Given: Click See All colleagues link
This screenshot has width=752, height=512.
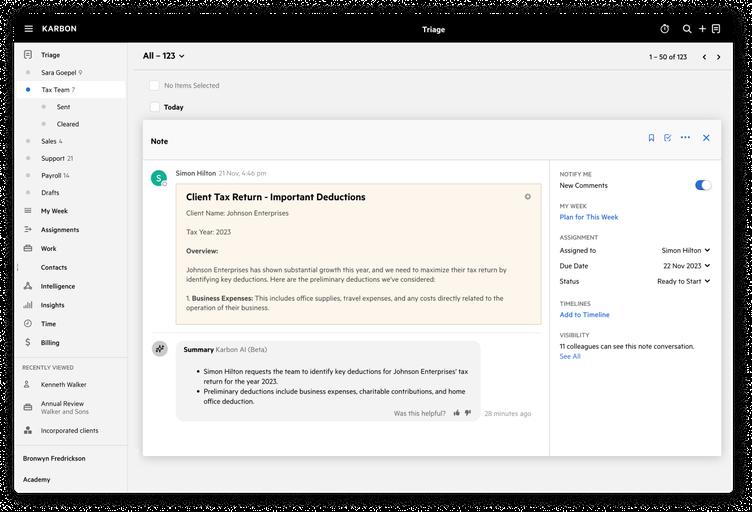Looking at the screenshot, I should tap(570, 356).
